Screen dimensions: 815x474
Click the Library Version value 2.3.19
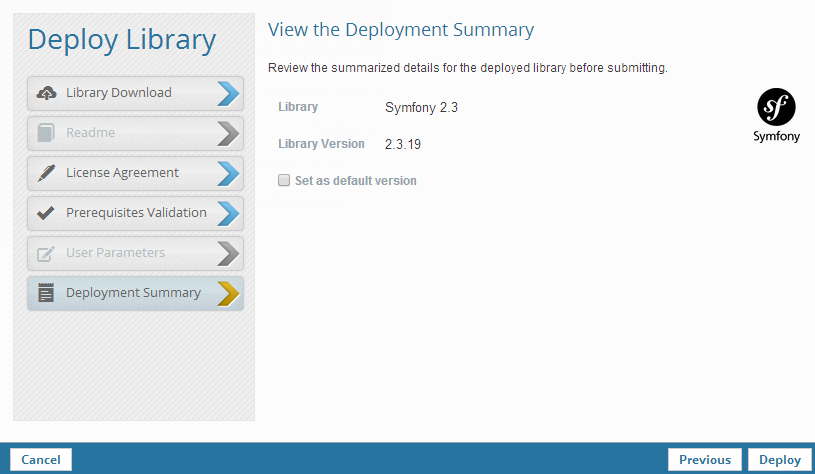pyautogui.click(x=403, y=144)
